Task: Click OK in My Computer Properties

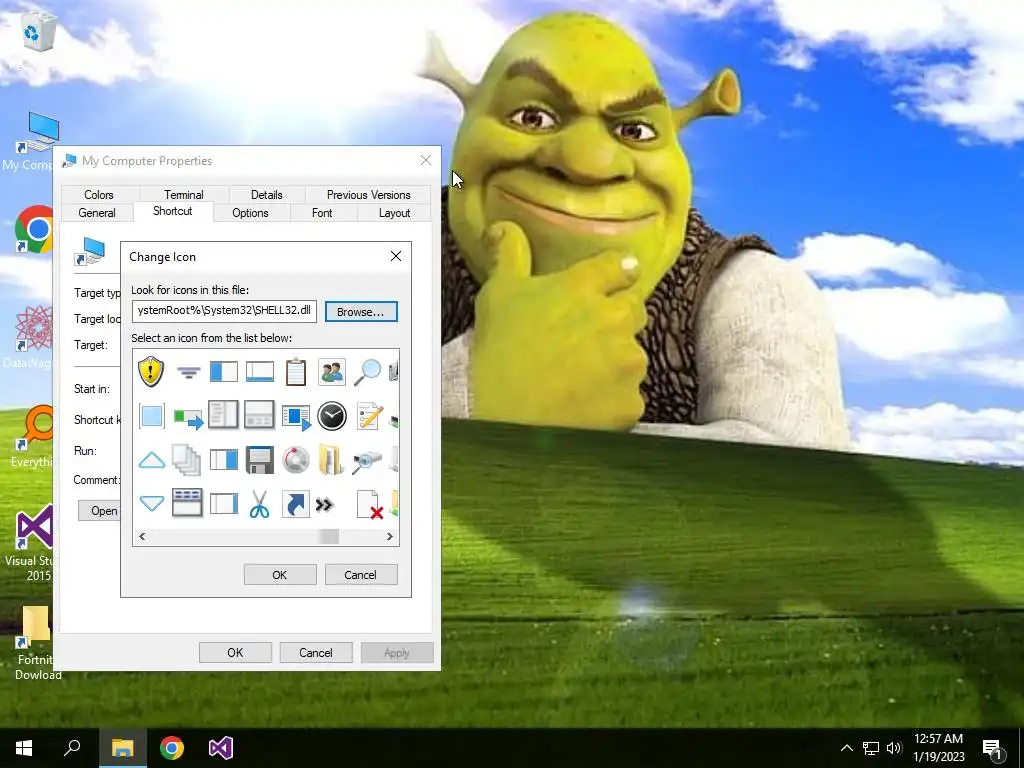Action: [x=235, y=652]
